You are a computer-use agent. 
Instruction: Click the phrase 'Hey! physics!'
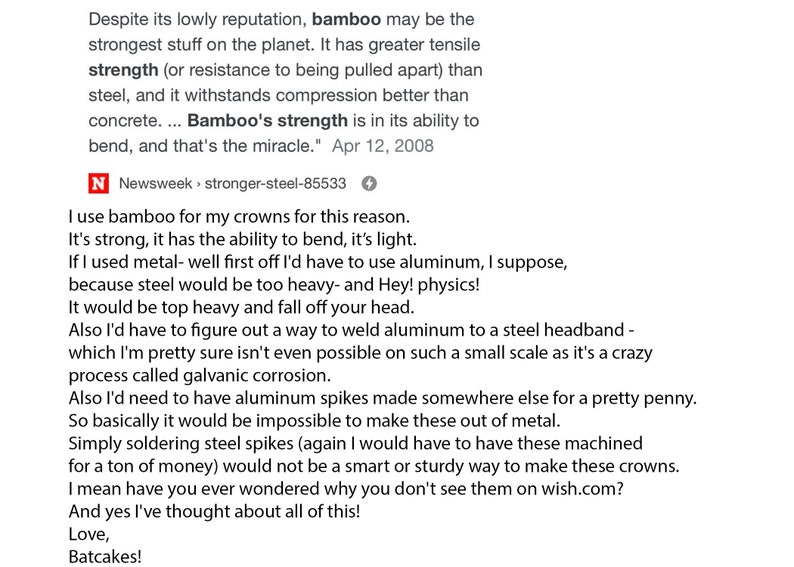coord(429,285)
